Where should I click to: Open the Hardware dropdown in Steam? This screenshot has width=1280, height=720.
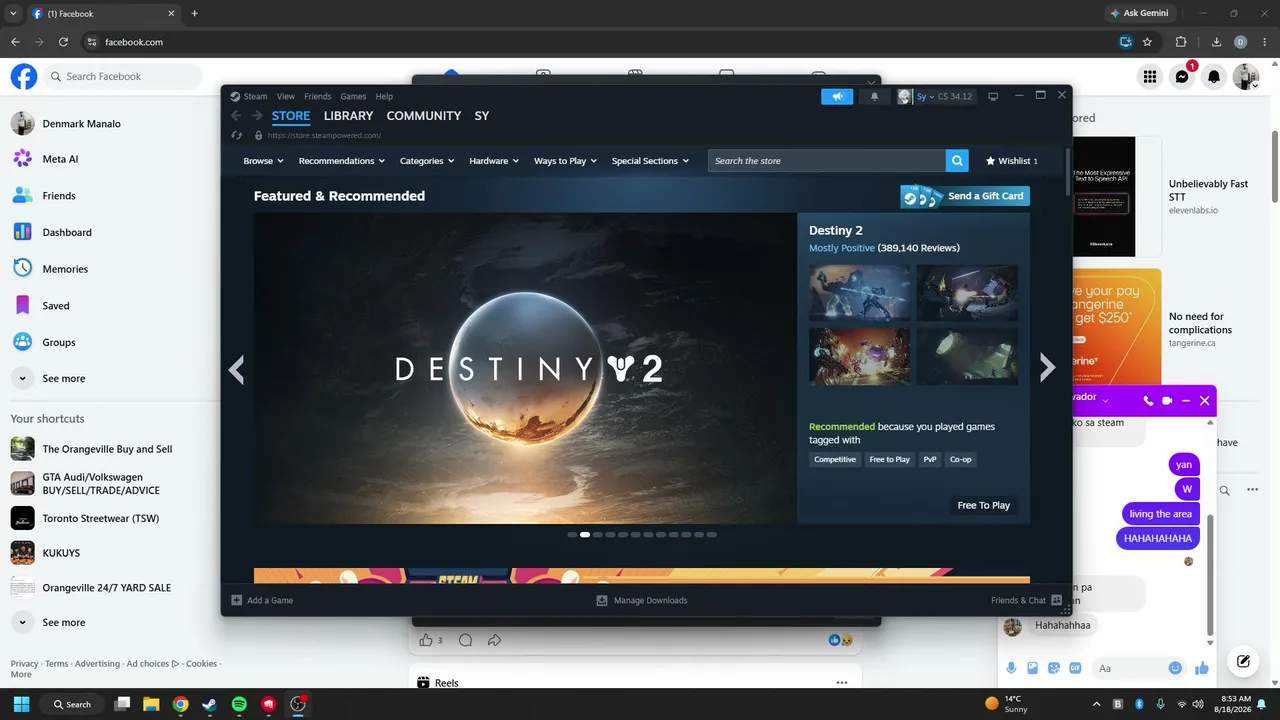point(494,161)
